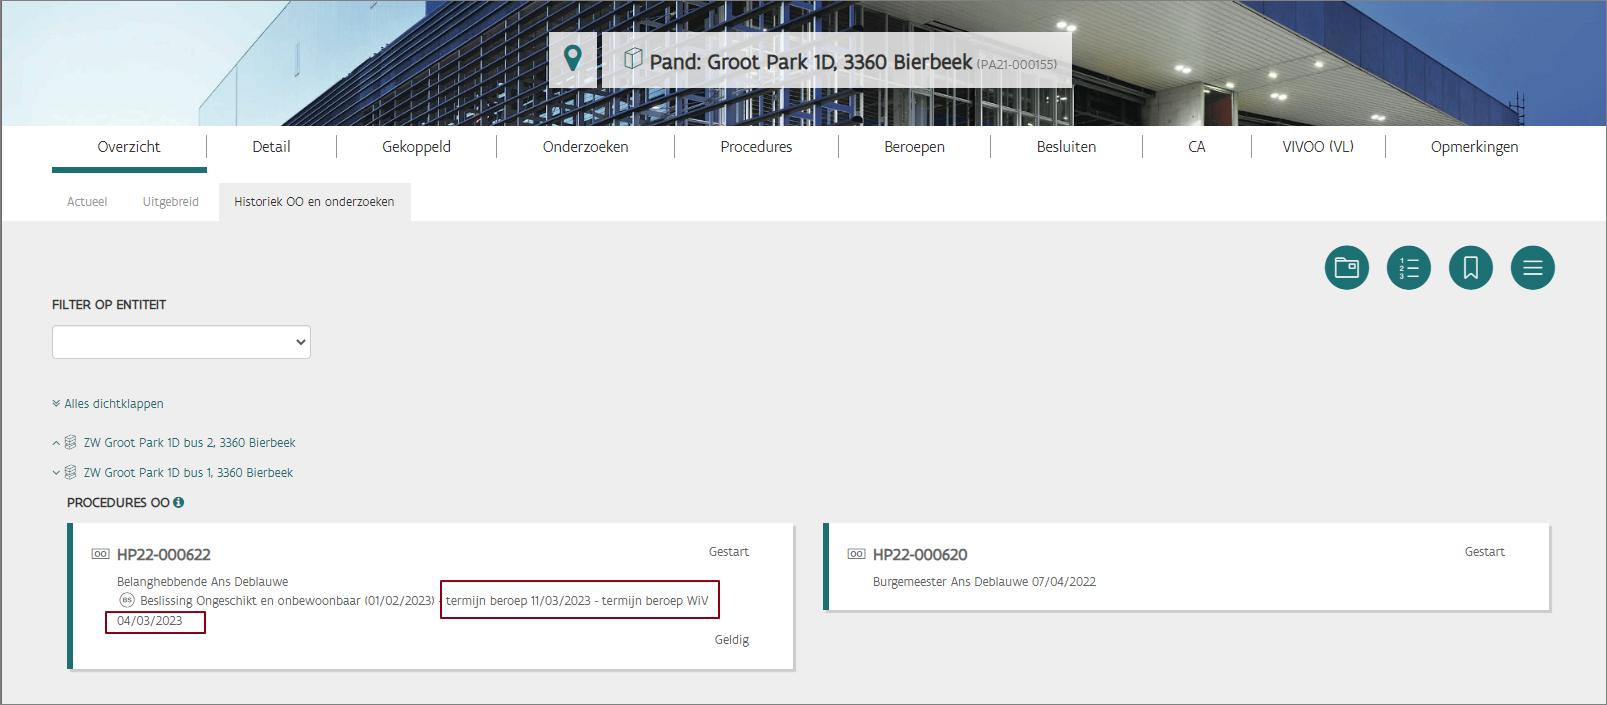Click the map location pin icon

[573, 59]
